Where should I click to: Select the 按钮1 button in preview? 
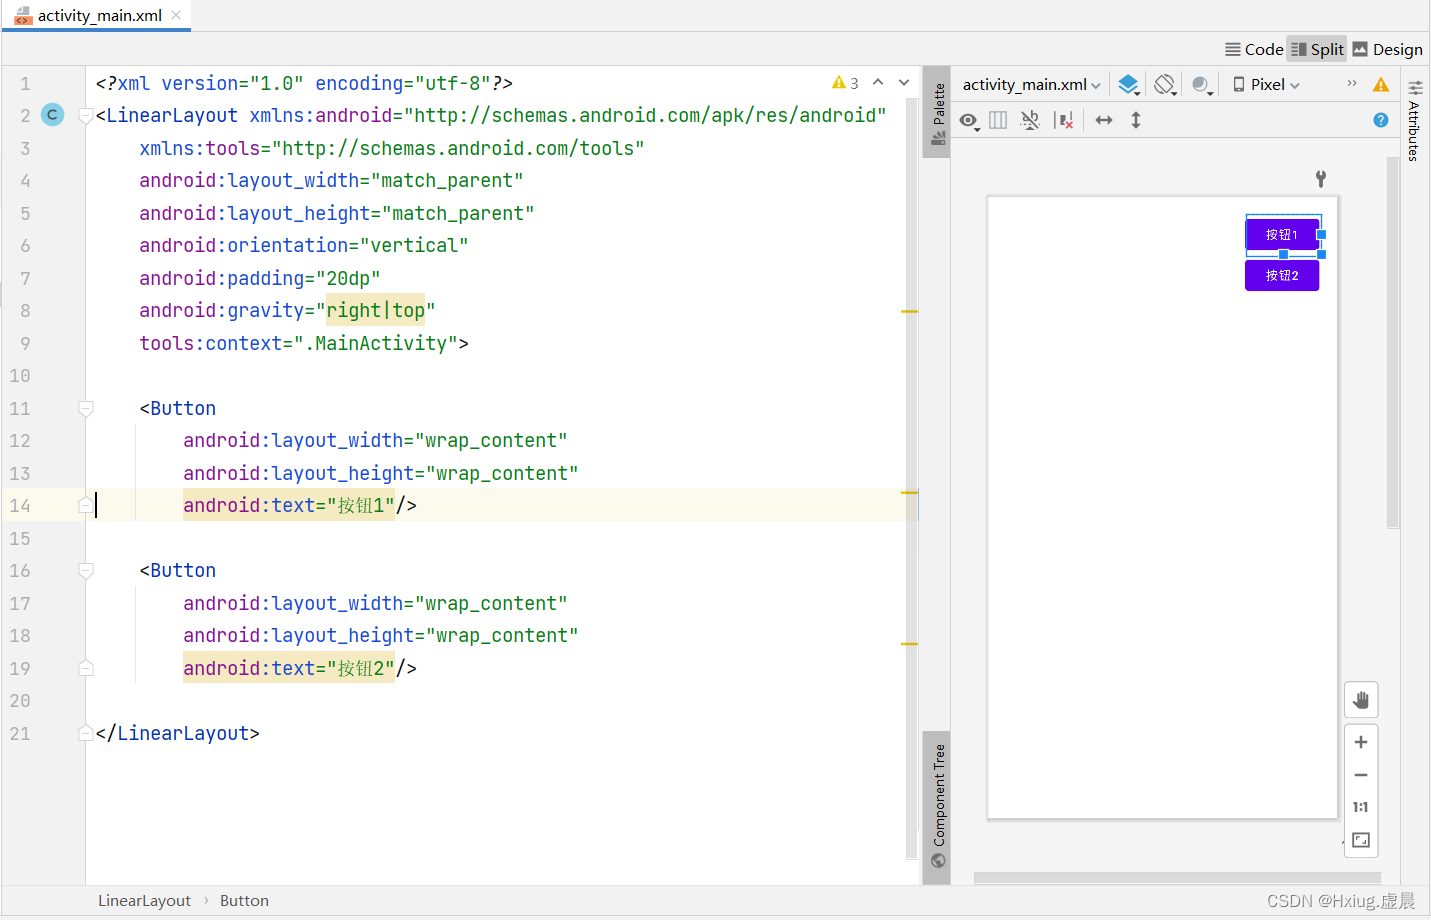click(1282, 235)
